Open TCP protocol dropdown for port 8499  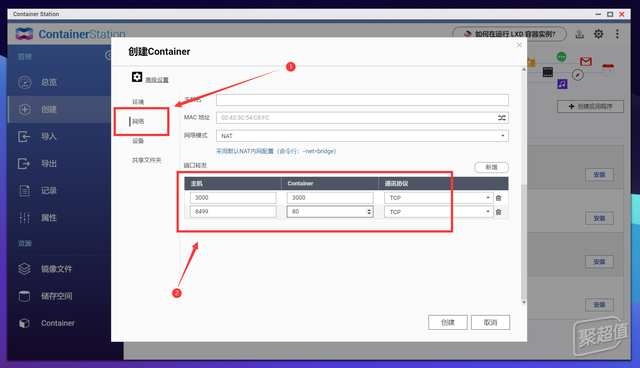pos(438,212)
